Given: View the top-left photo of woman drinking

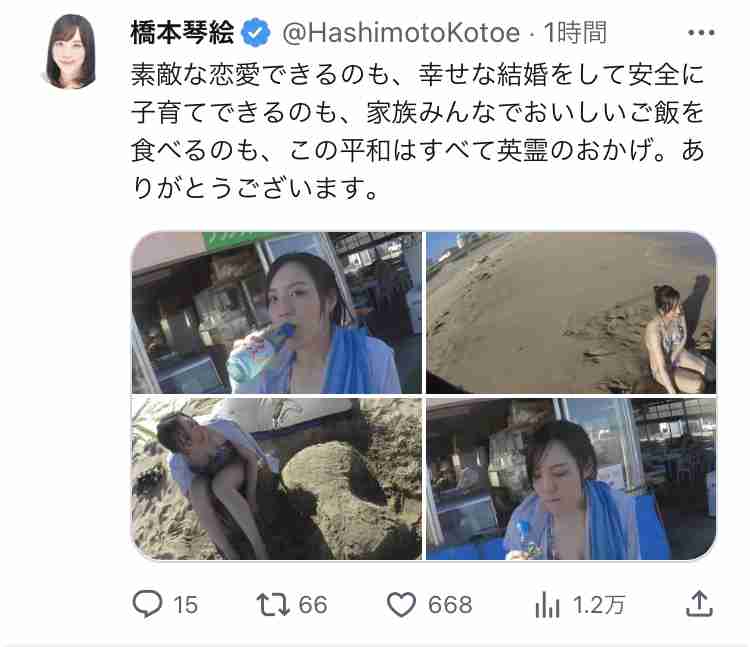Looking at the screenshot, I should click(277, 313).
